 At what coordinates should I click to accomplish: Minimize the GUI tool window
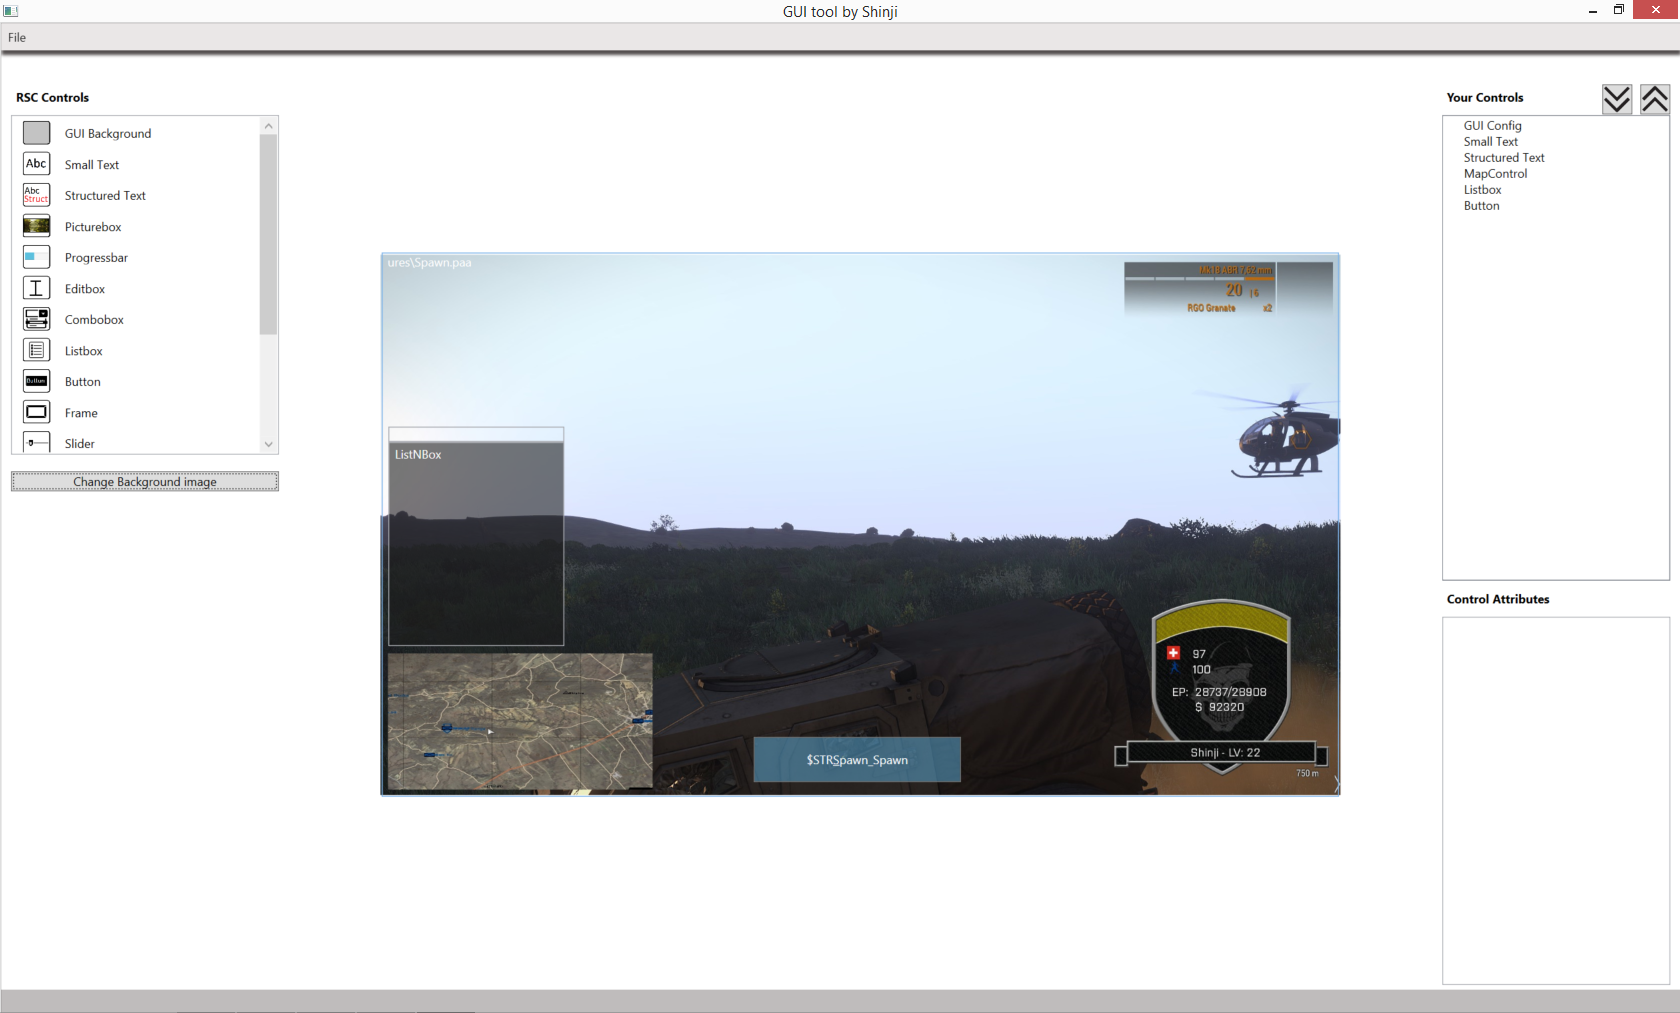(1592, 11)
